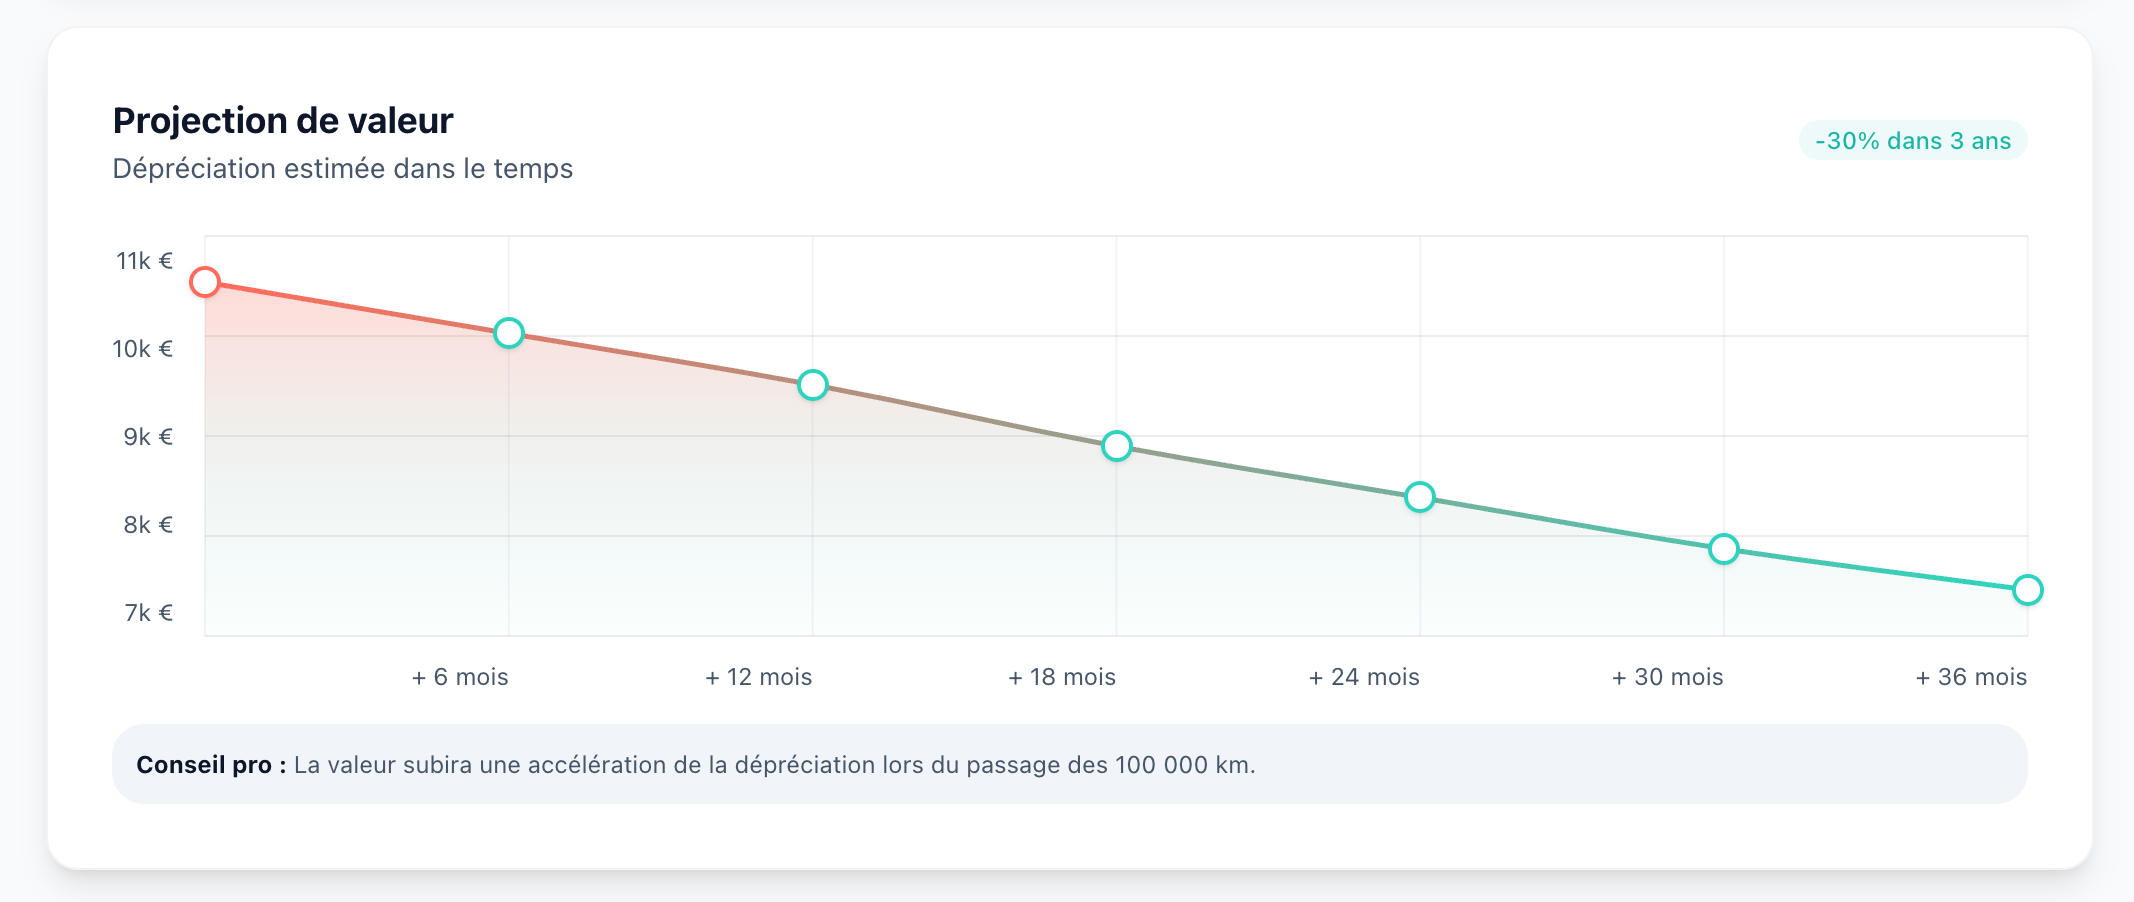Click the +30 mois data point

pyautogui.click(x=1724, y=549)
